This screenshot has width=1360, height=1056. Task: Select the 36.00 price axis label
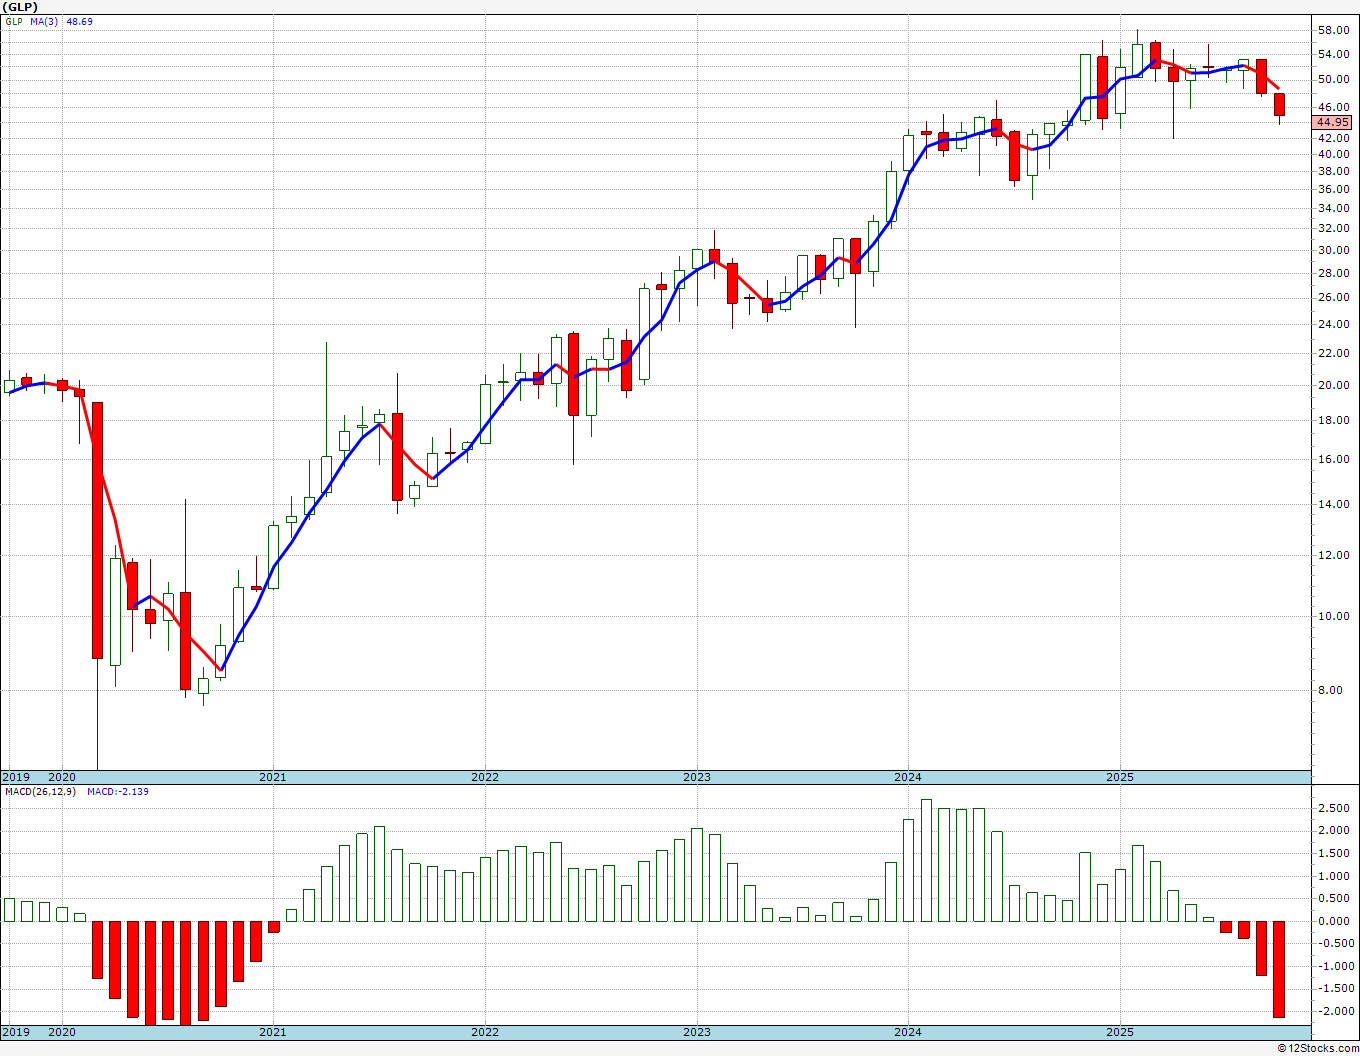tap(1334, 189)
